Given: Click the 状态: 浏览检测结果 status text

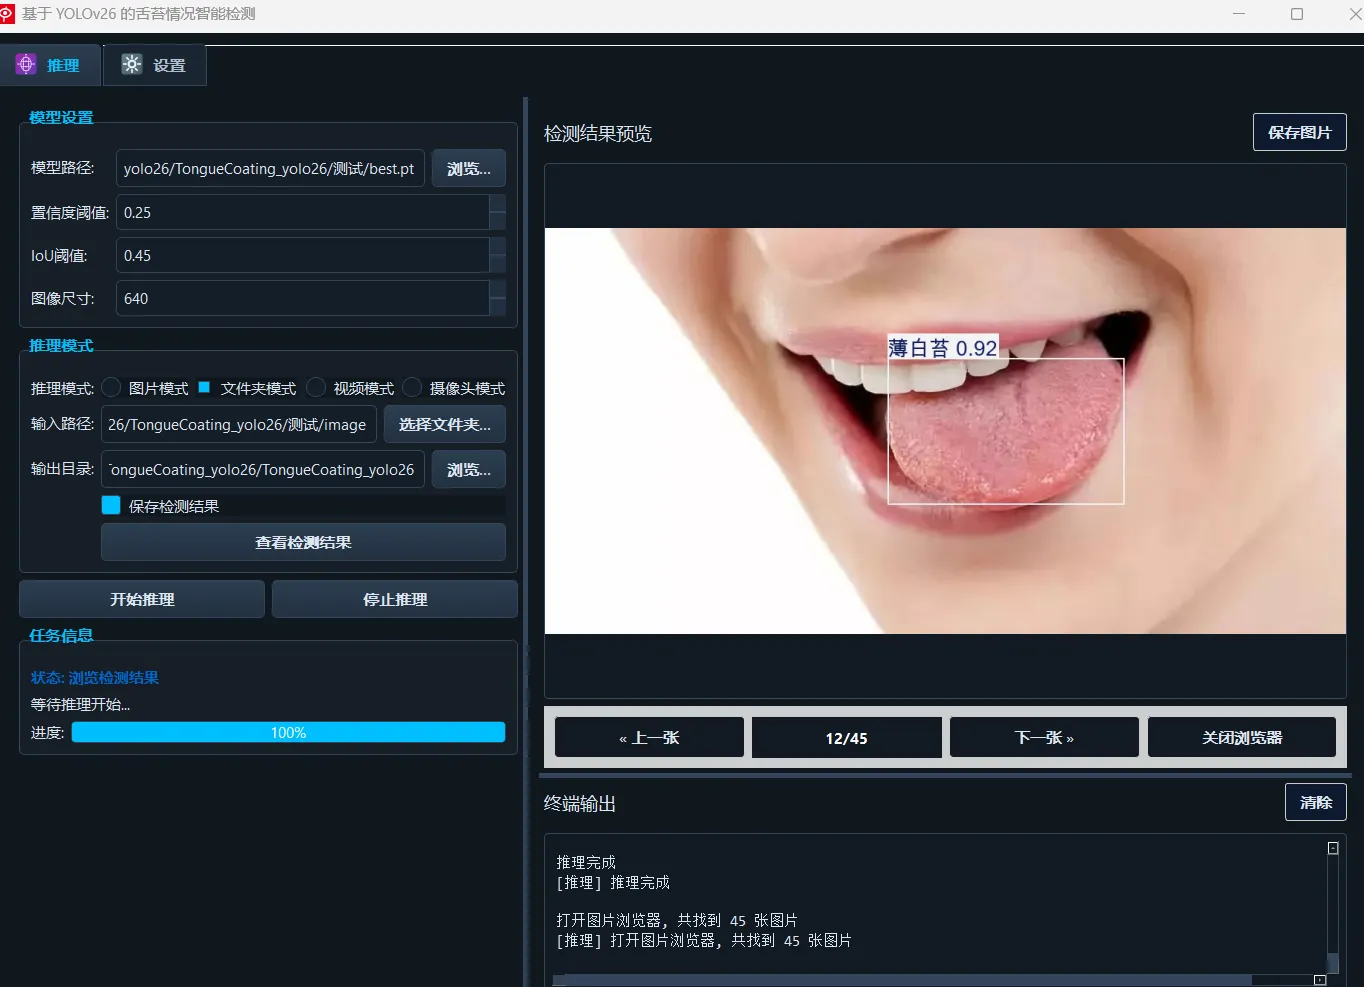Looking at the screenshot, I should click(95, 678).
